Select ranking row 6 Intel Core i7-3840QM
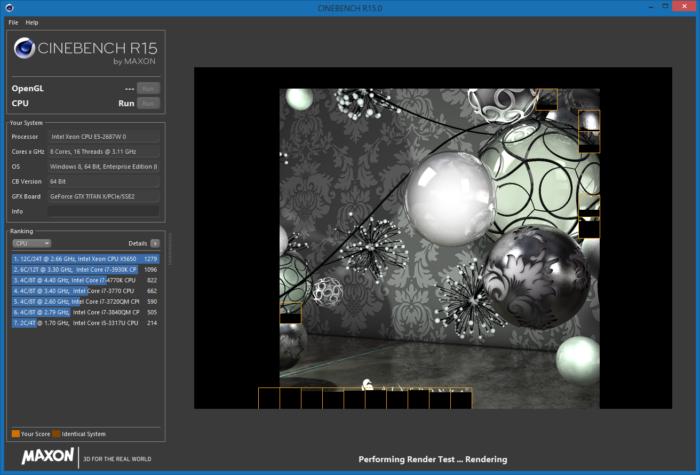Image resolution: width=700 pixels, height=475 pixels. (85, 312)
